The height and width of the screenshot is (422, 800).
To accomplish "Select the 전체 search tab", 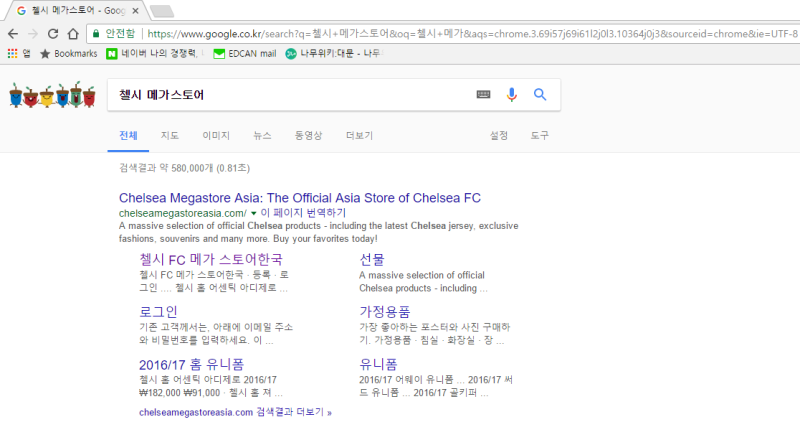I will point(128,135).
